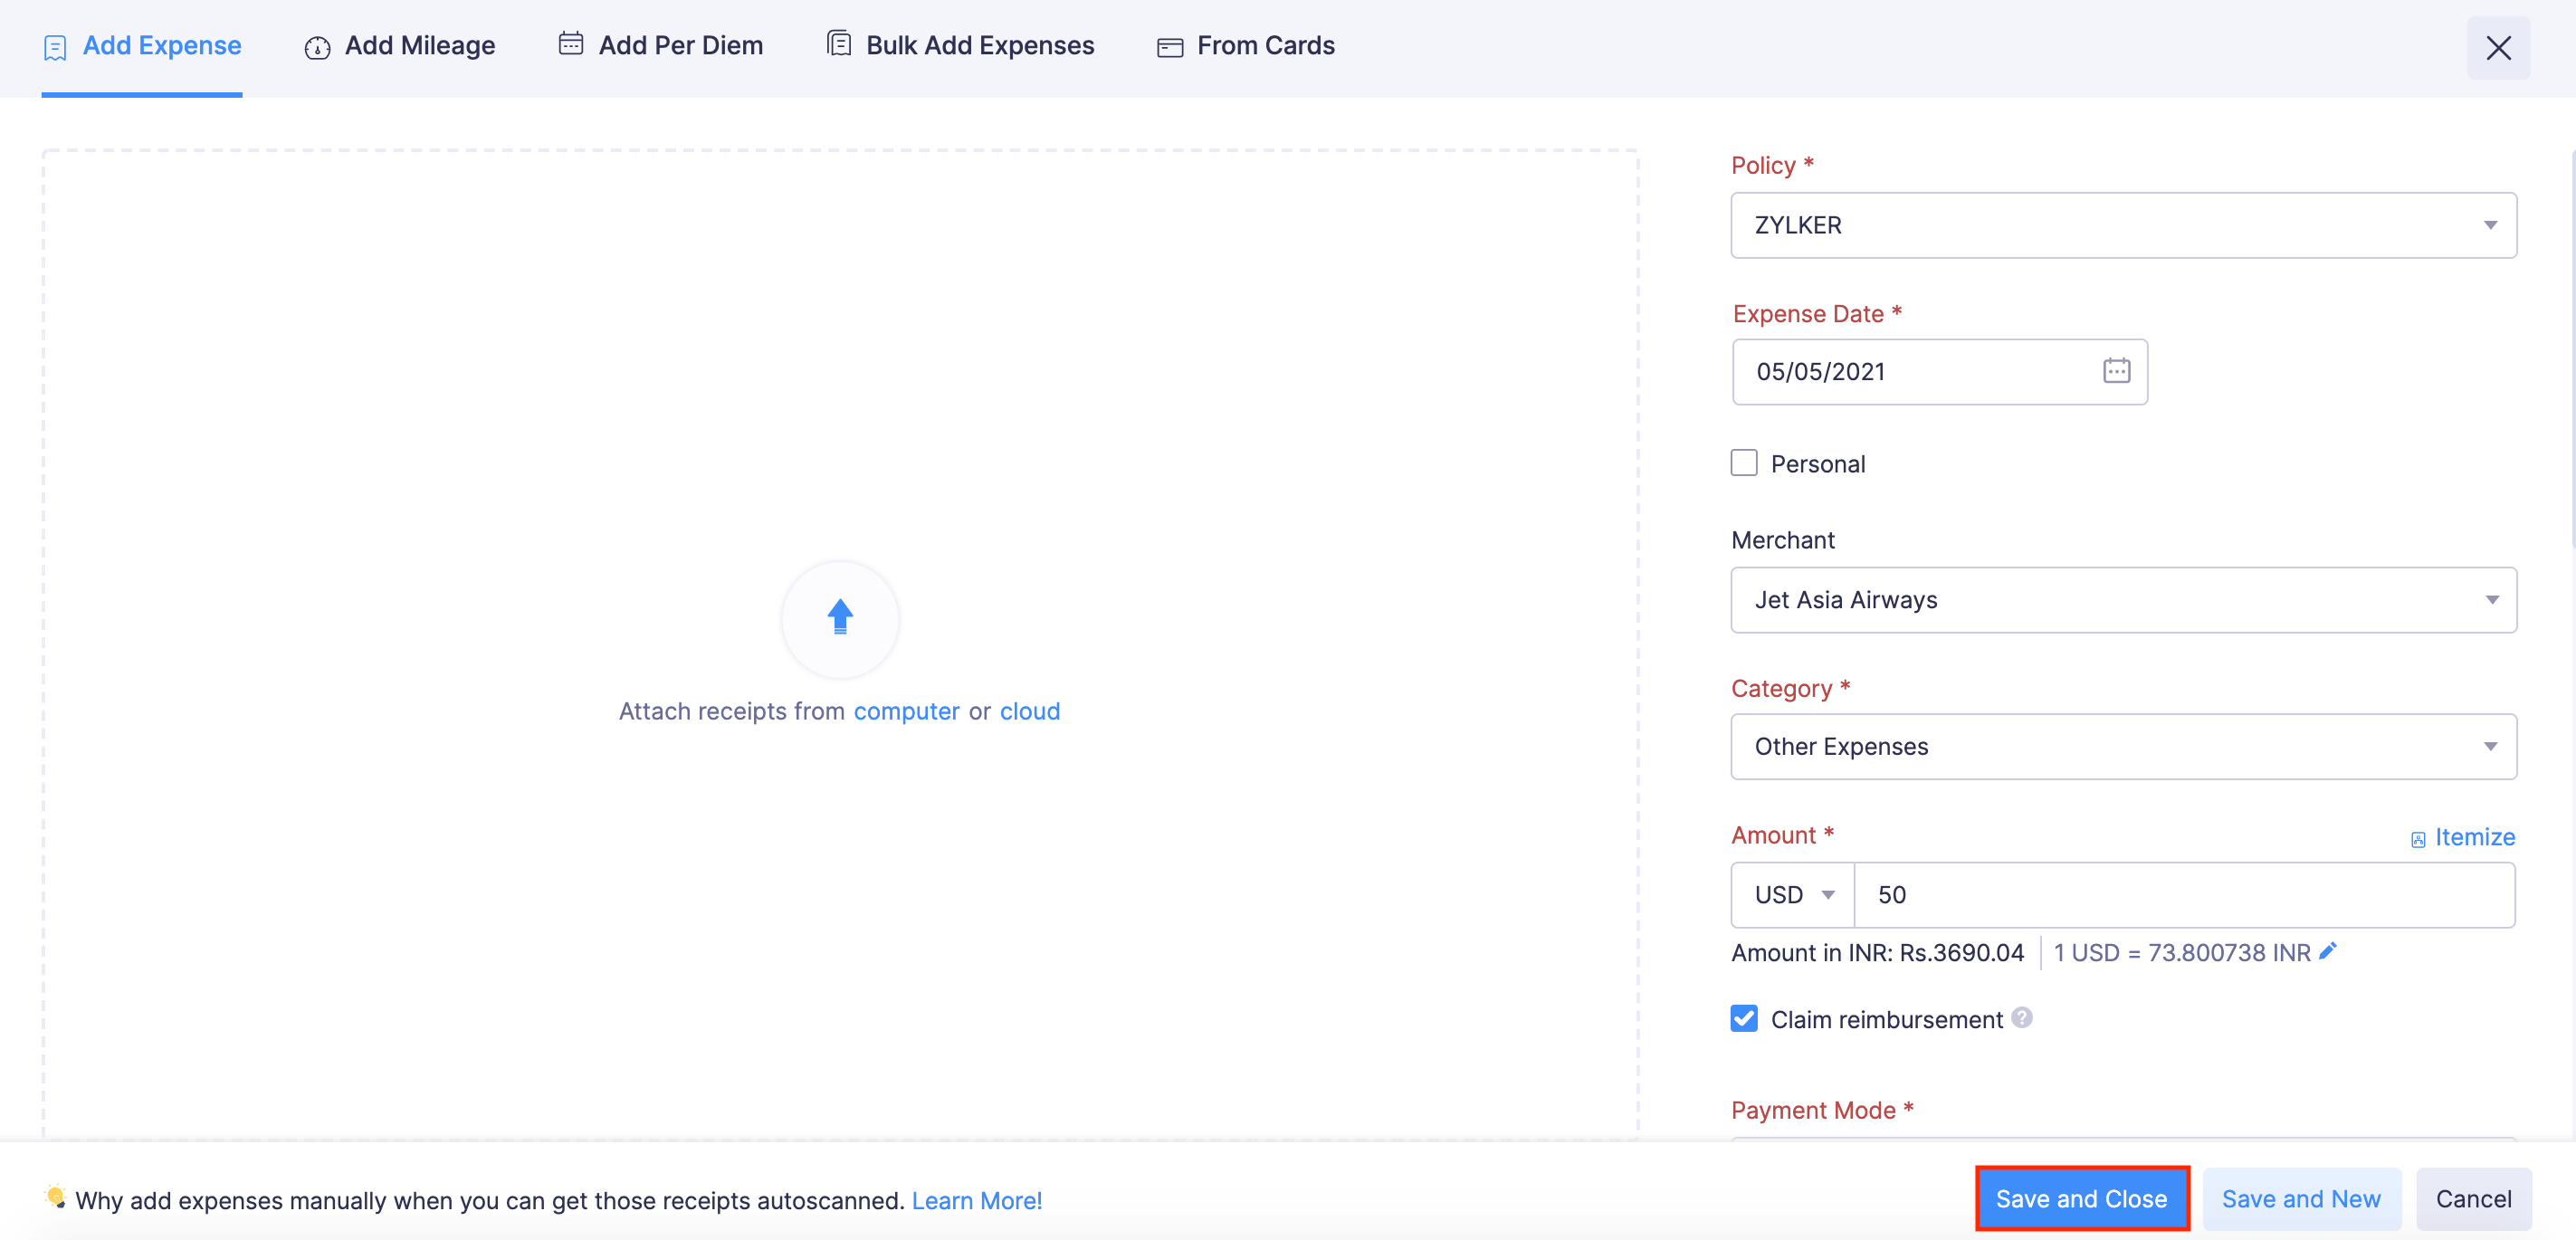Close the expense dialog with X icon

(2498, 48)
